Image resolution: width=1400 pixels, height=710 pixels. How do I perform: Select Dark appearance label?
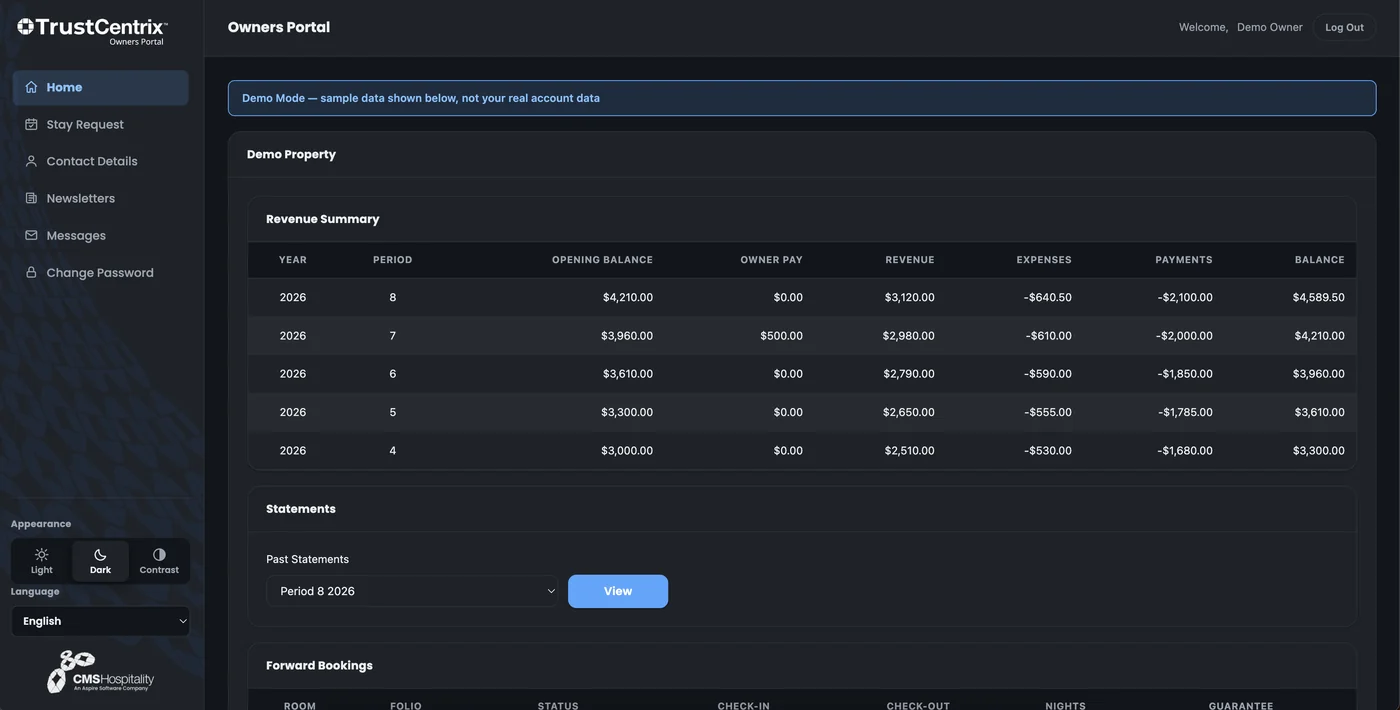coord(100,570)
